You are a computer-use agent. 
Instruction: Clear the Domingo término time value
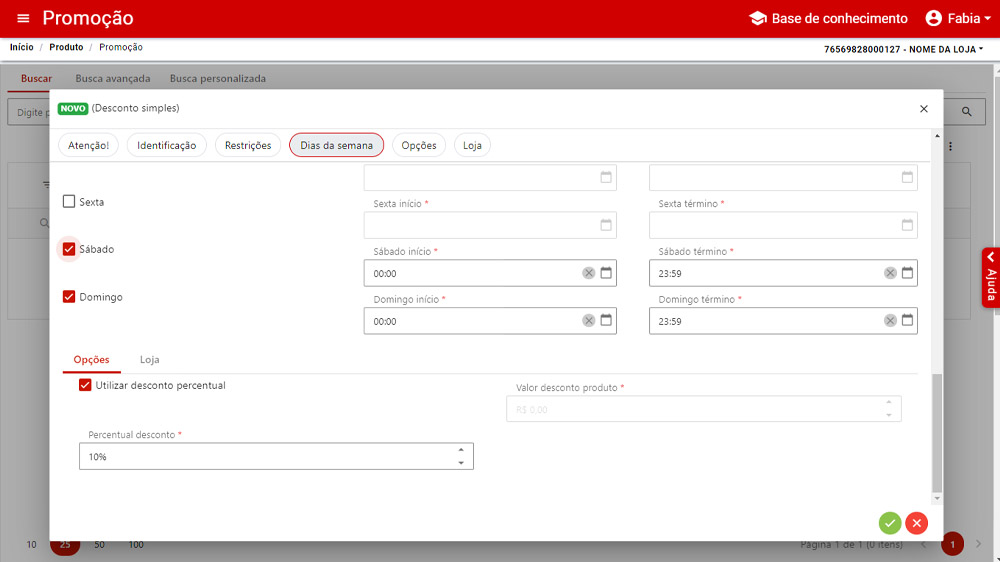[x=890, y=321]
